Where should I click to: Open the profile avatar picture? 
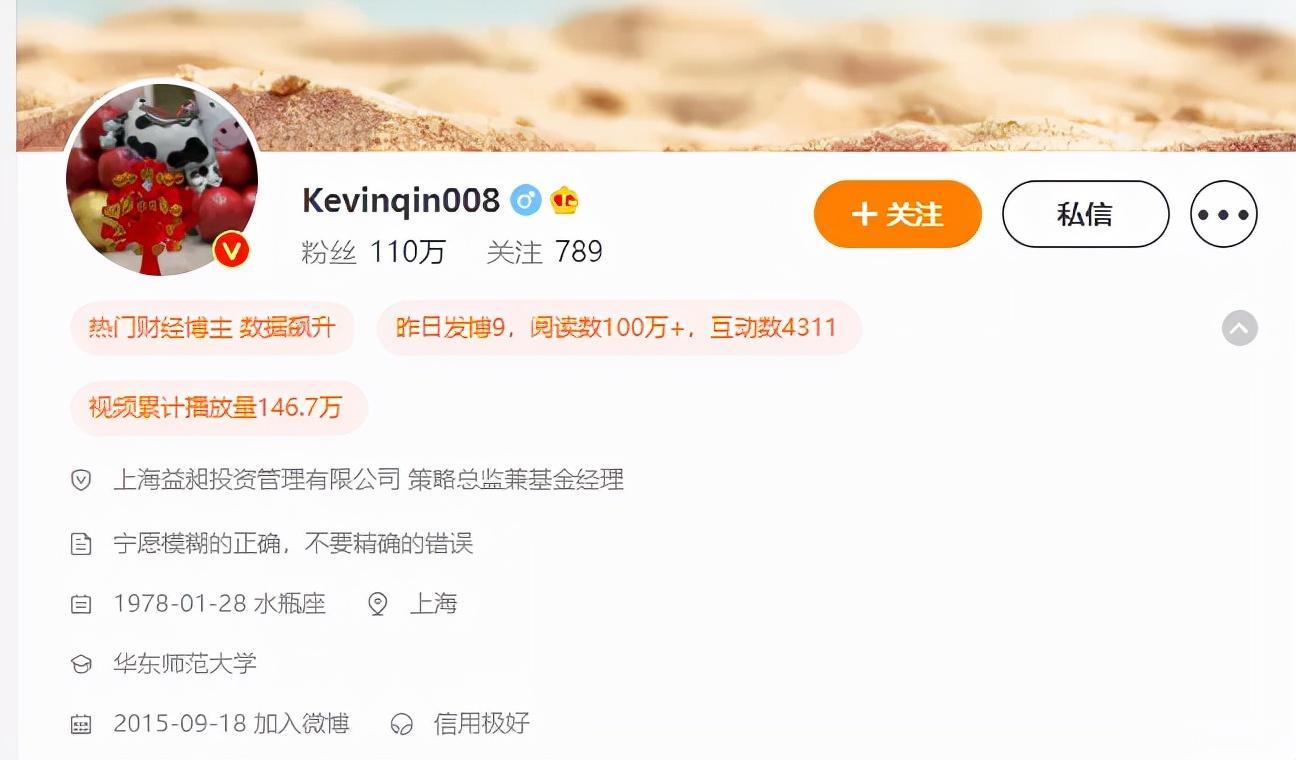pyautogui.click(x=162, y=180)
